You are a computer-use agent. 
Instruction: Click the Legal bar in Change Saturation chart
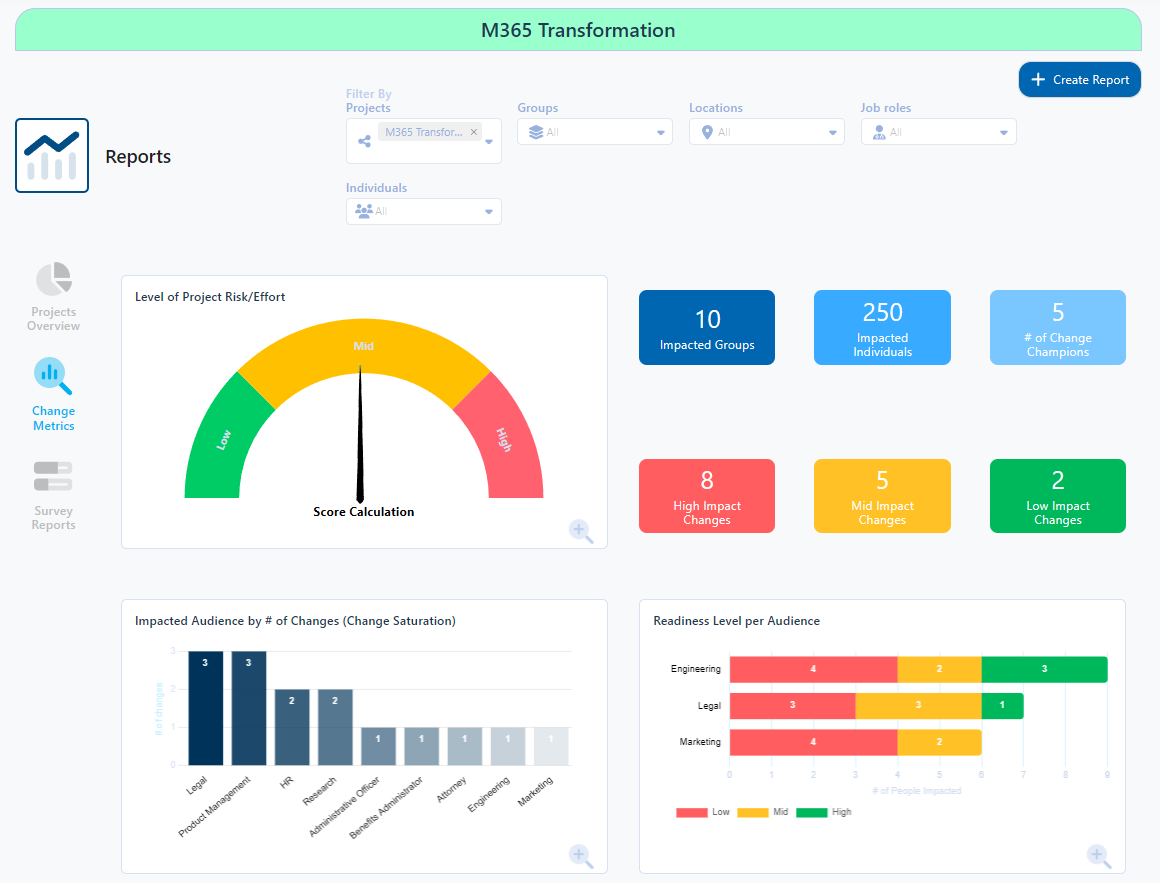(x=205, y=707)
